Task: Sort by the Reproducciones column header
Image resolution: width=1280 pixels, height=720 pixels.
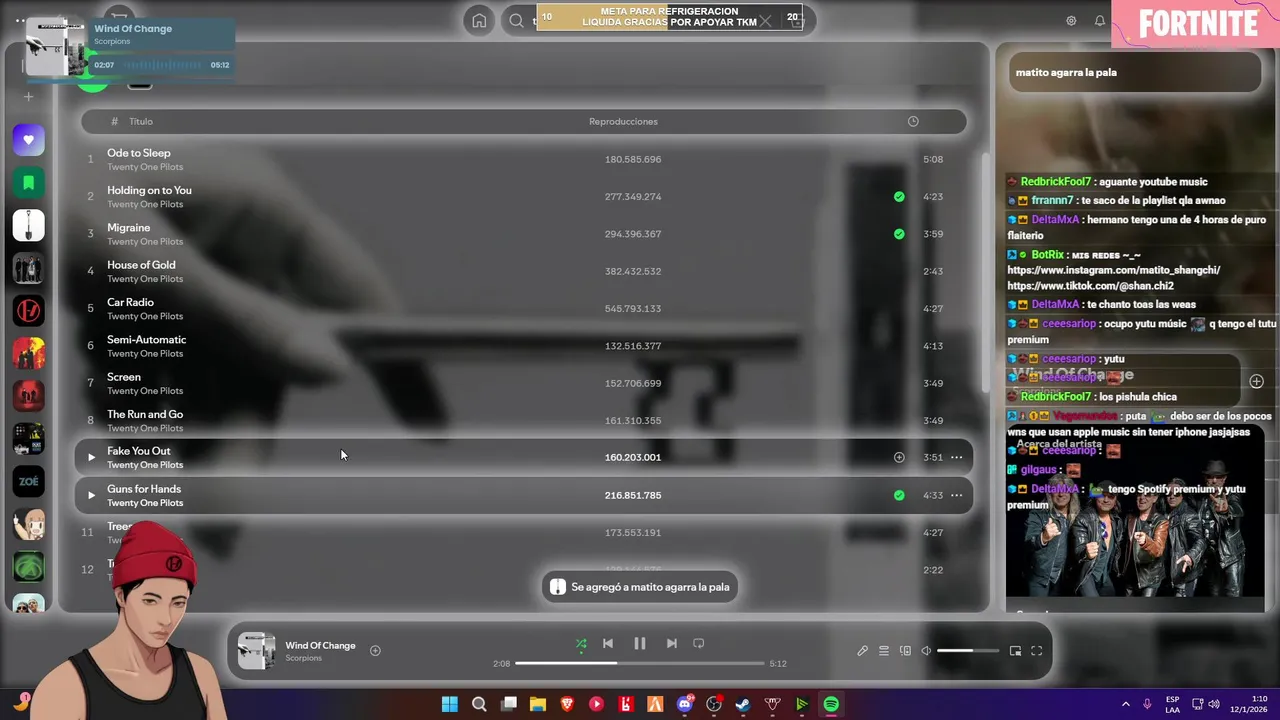Action: pos(623,121)
